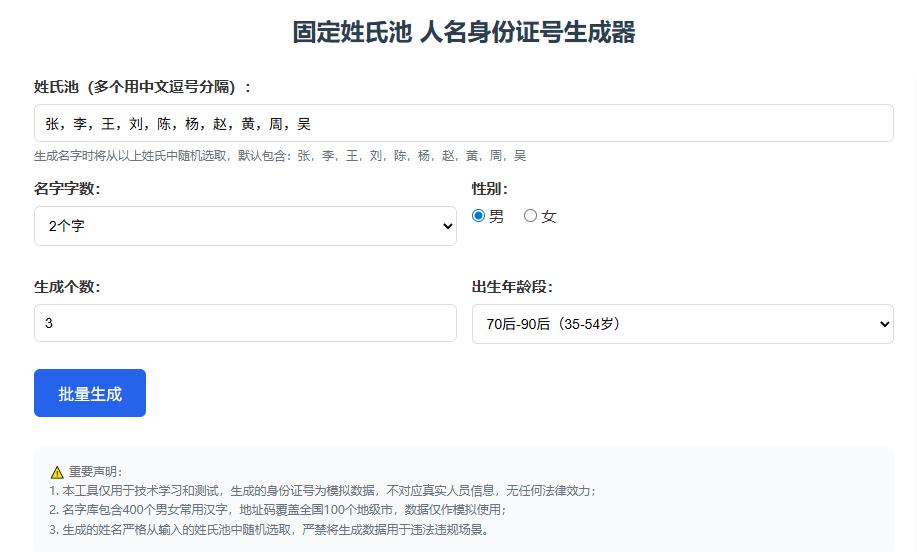917x552 pixels.
Task: Click the 生成个数 input containing 3
Action: pyautogui.click(x=244, y=323)
